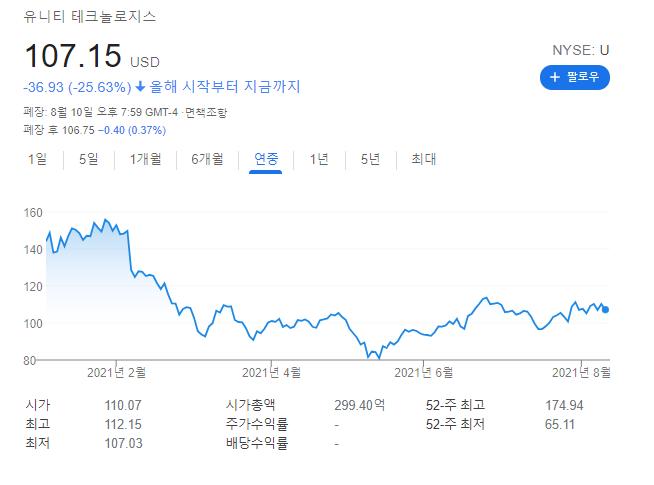Click the 100 y-axis label
Screen dimensions: 654x485
pyautogui.click(x=33, y=324)
